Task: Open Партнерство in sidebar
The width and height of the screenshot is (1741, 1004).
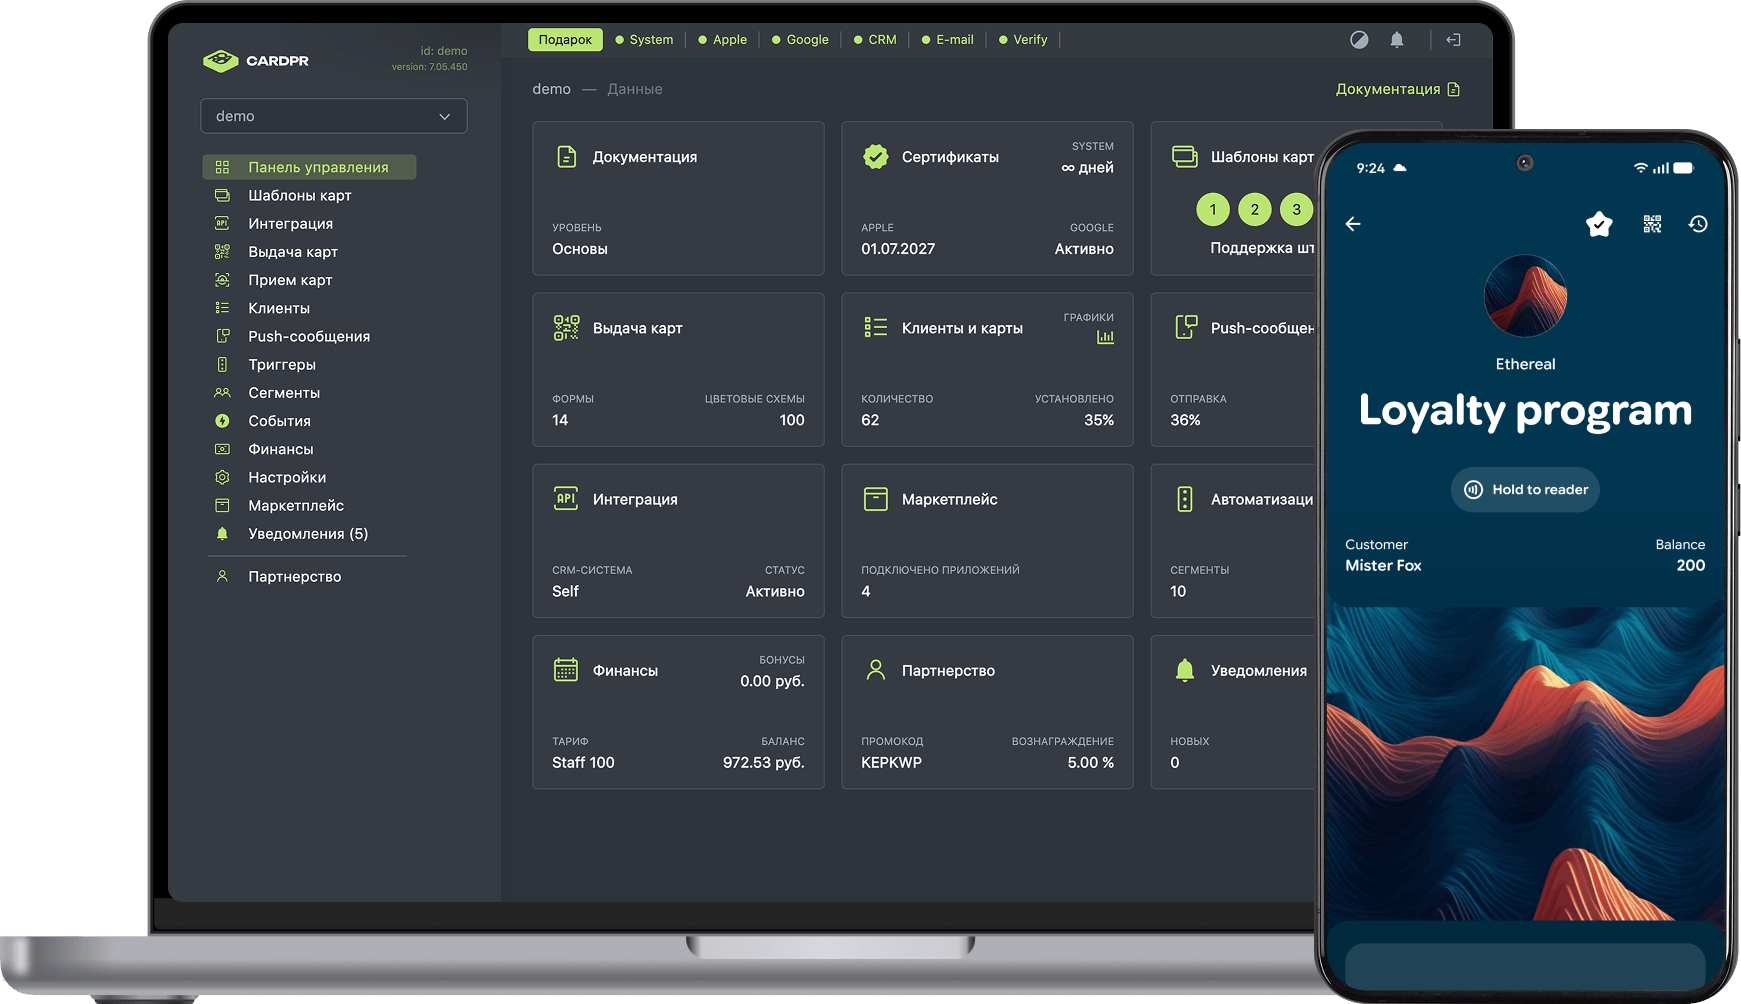Action: click(x=294, y=577)
